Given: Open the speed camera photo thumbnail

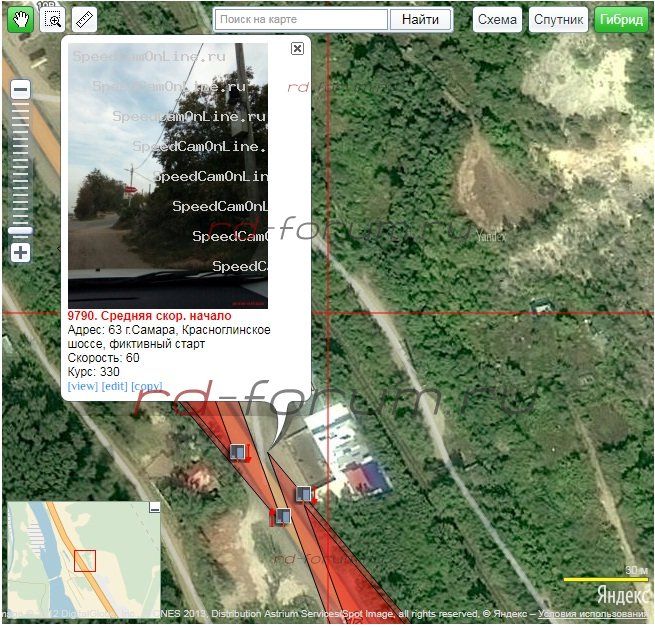Looking at the screenshot, I should pyautogui.click(x=168, y=175).
